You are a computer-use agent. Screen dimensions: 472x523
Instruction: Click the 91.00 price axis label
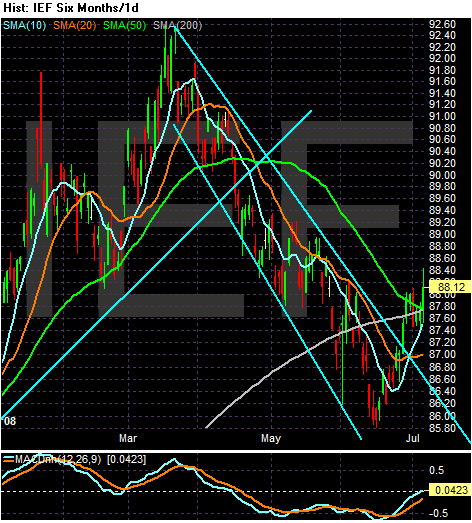[442, 116]
